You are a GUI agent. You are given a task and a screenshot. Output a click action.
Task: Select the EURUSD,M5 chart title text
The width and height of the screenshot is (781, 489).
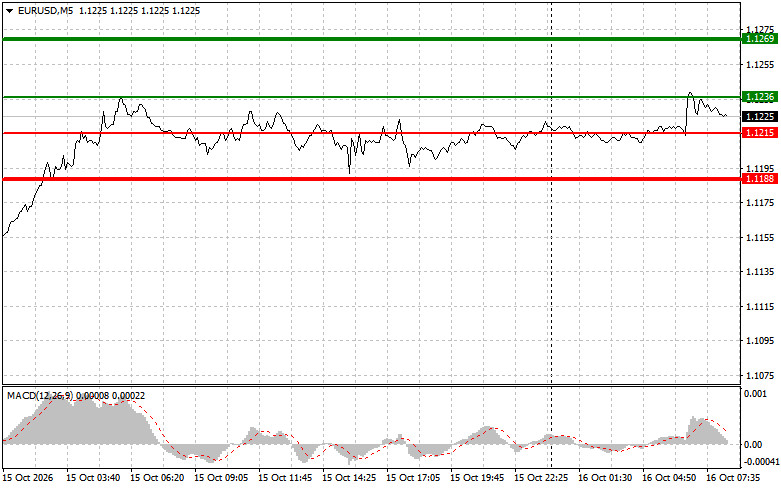pos(45,10)
